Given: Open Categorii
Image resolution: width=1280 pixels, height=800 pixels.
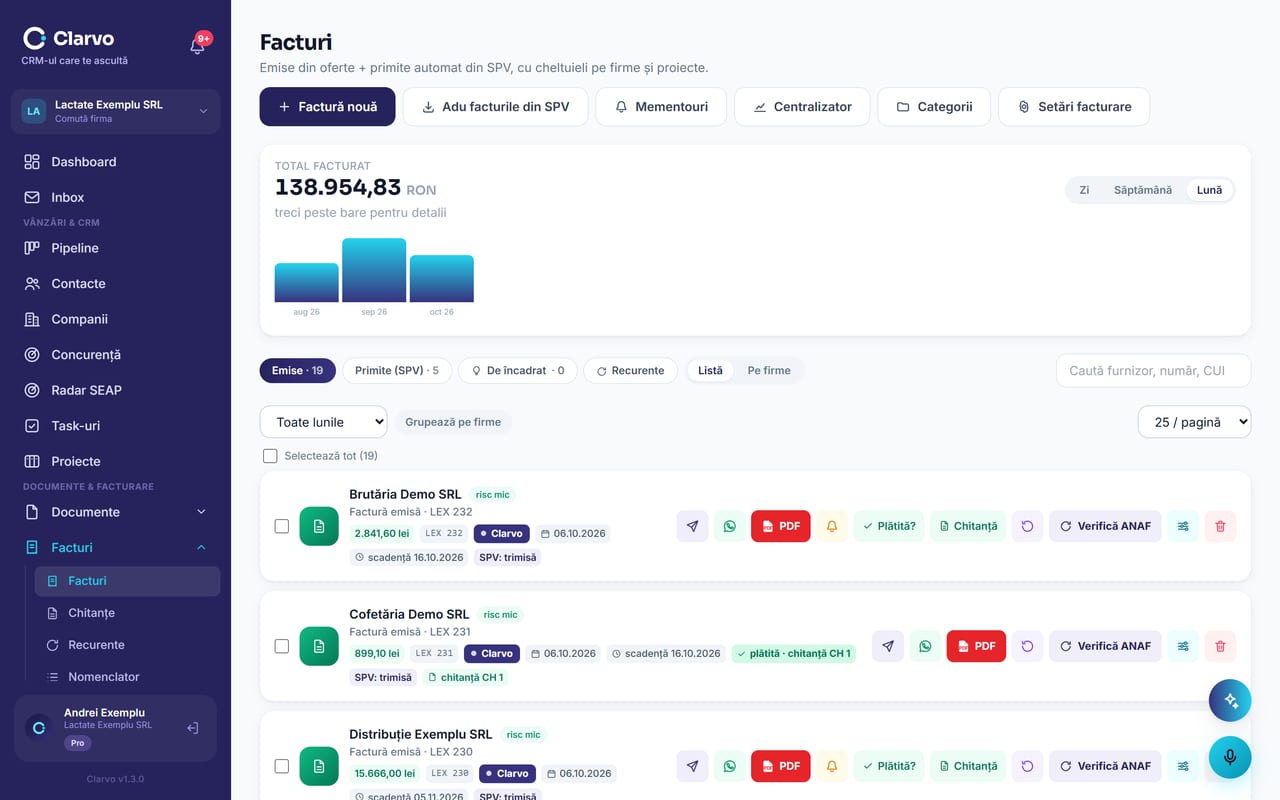Looking at the screenshot, I should click(934, 107).
